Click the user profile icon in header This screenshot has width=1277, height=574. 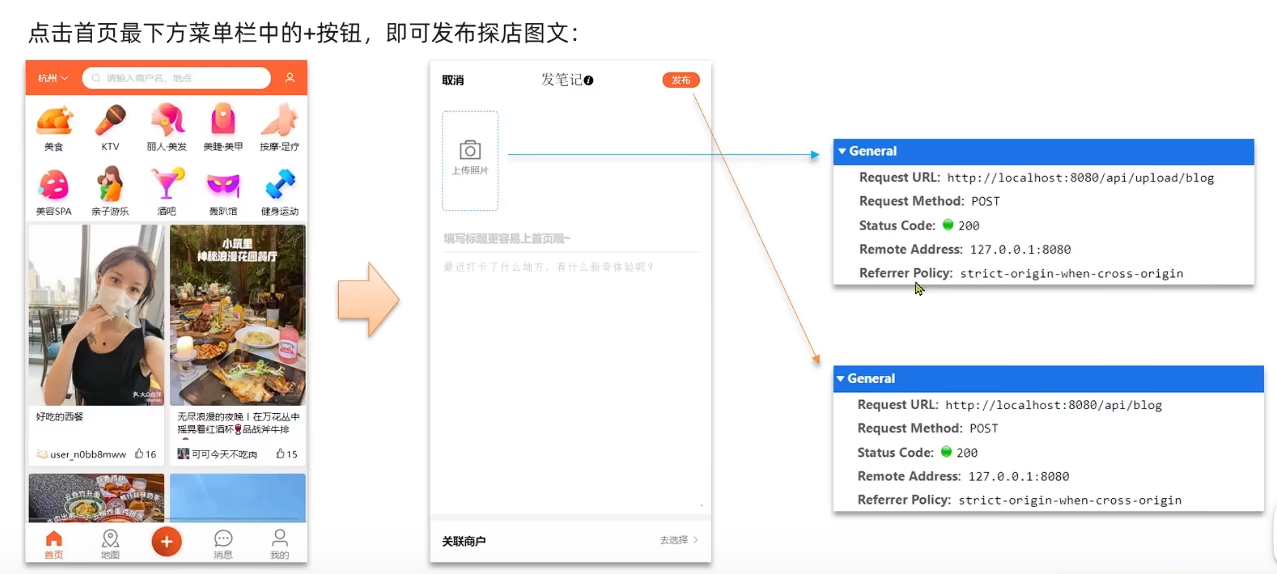tap(289, 78)
